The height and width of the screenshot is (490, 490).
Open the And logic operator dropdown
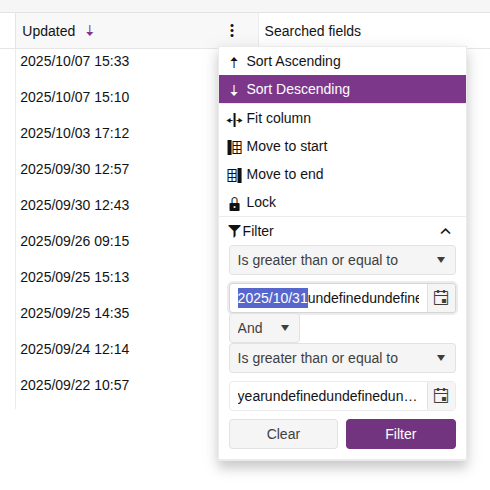264,328
